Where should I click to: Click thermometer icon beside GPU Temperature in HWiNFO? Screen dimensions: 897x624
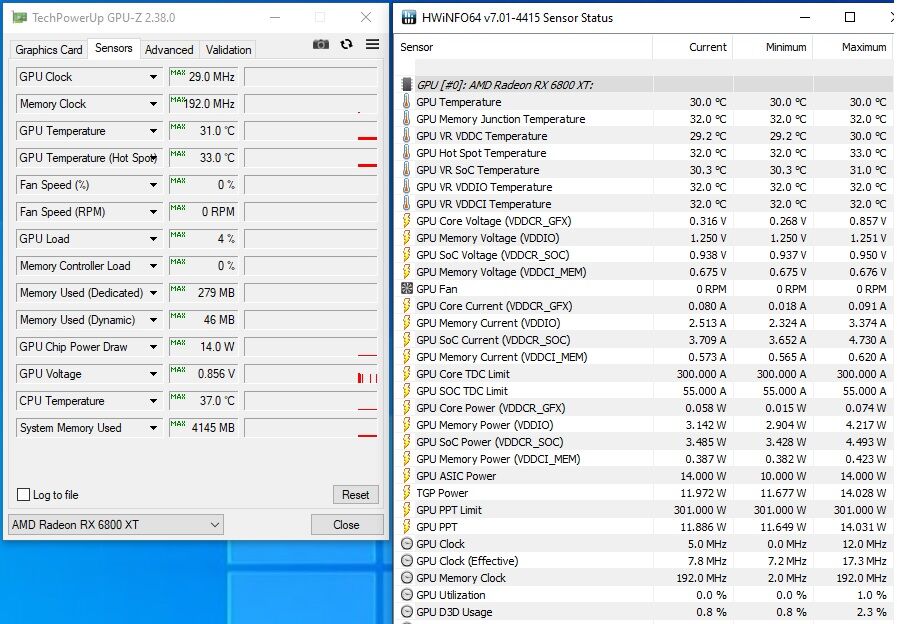point(407,102)
